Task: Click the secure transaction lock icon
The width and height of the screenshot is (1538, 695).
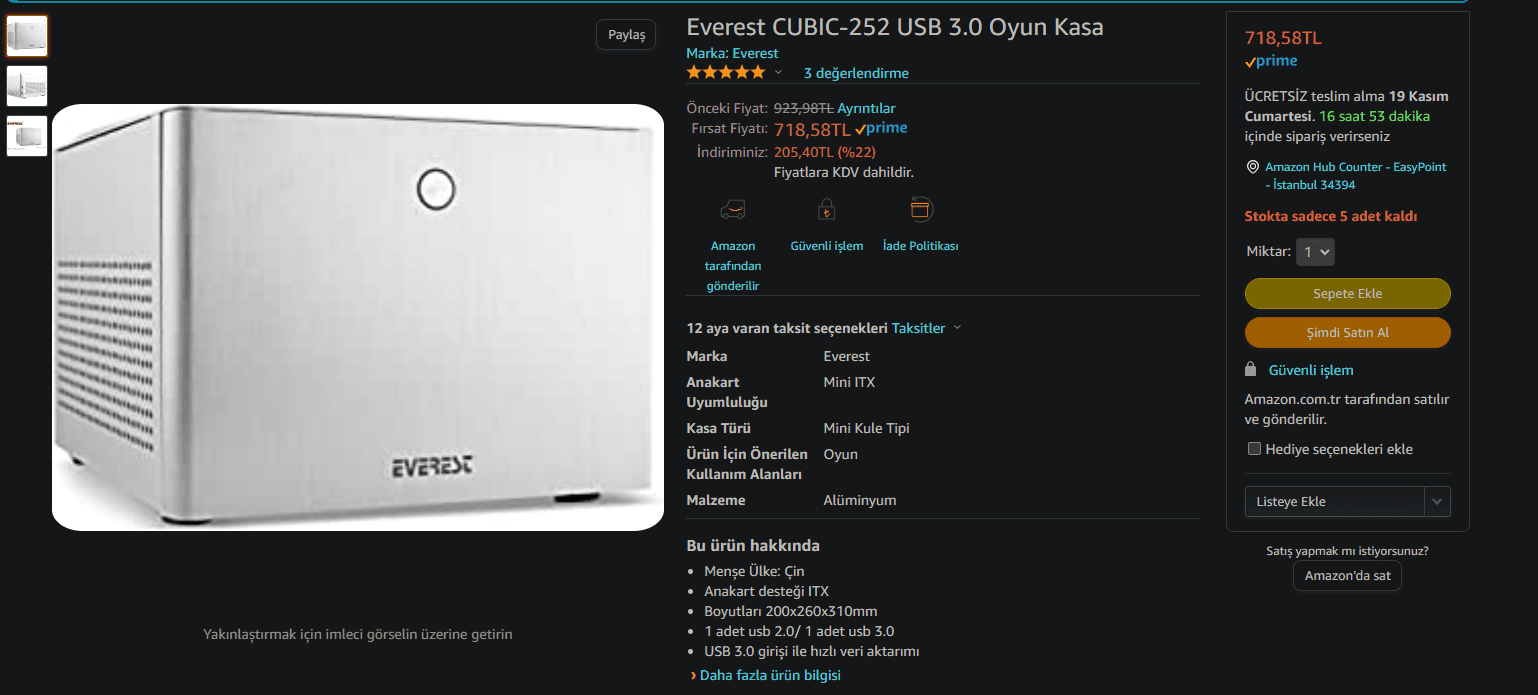Action: (826, 209)
